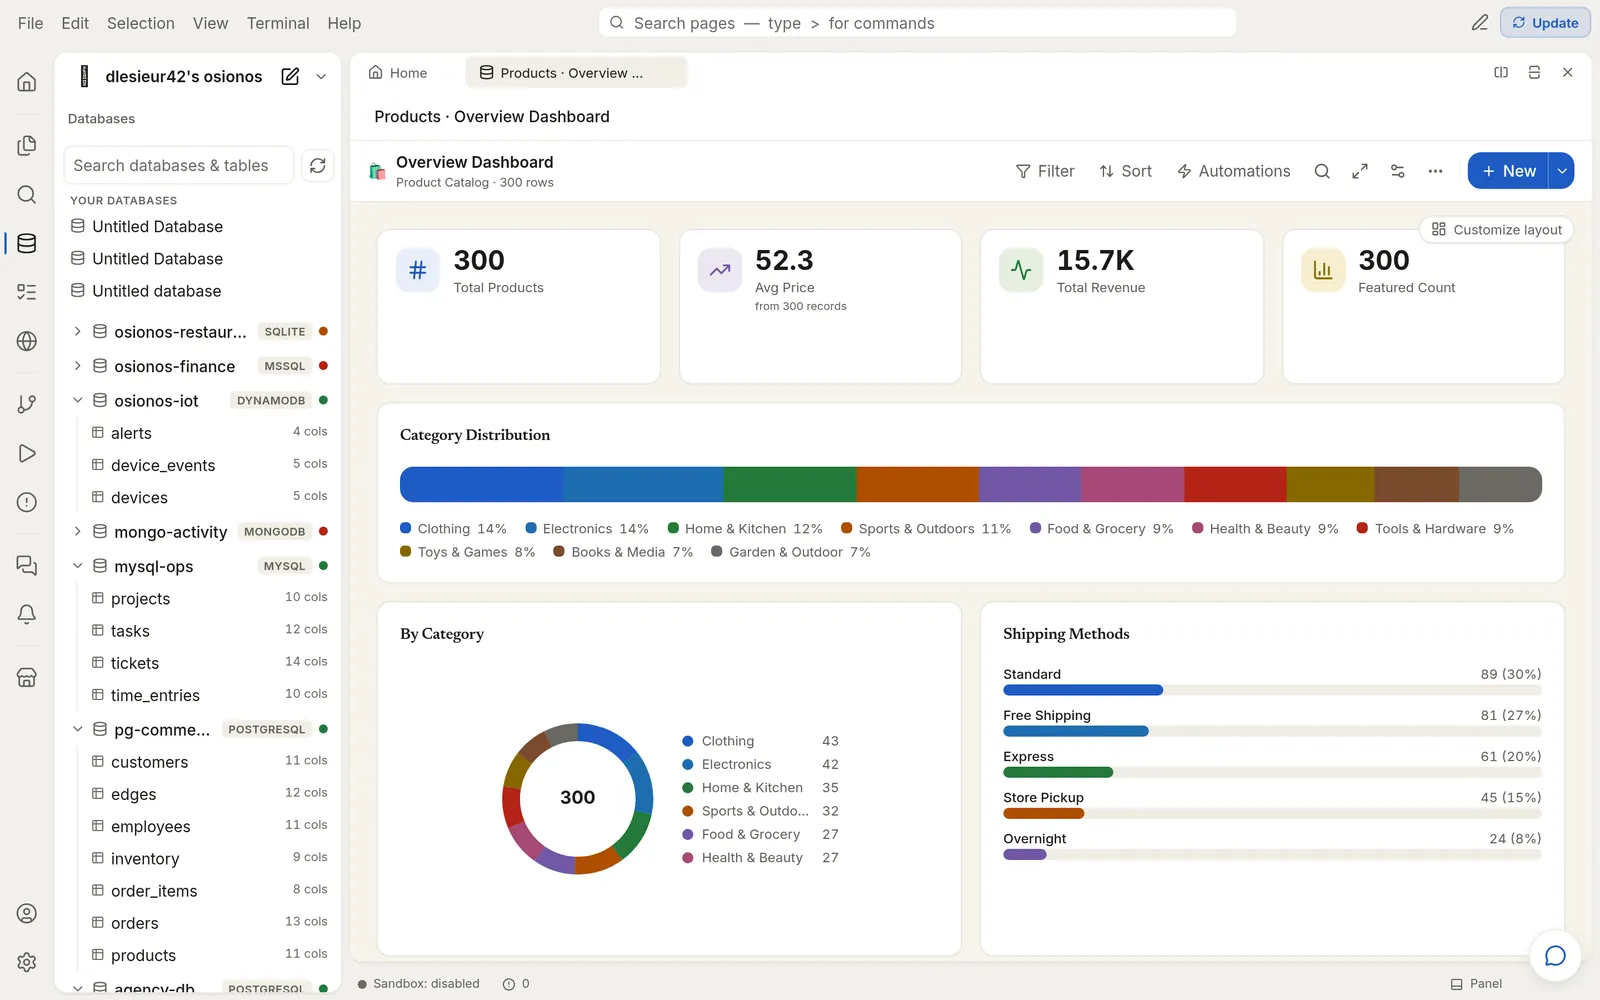Viewport: 1600px width, 1000px height.
Task: Open Automations
Action: pos(1233,171)
